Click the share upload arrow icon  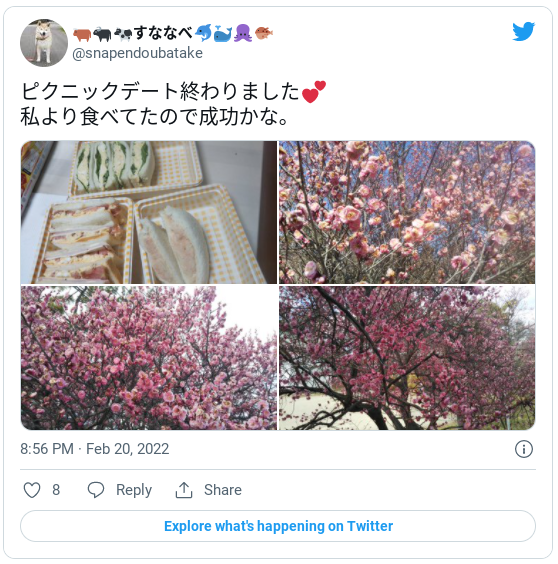pos(184,490)
